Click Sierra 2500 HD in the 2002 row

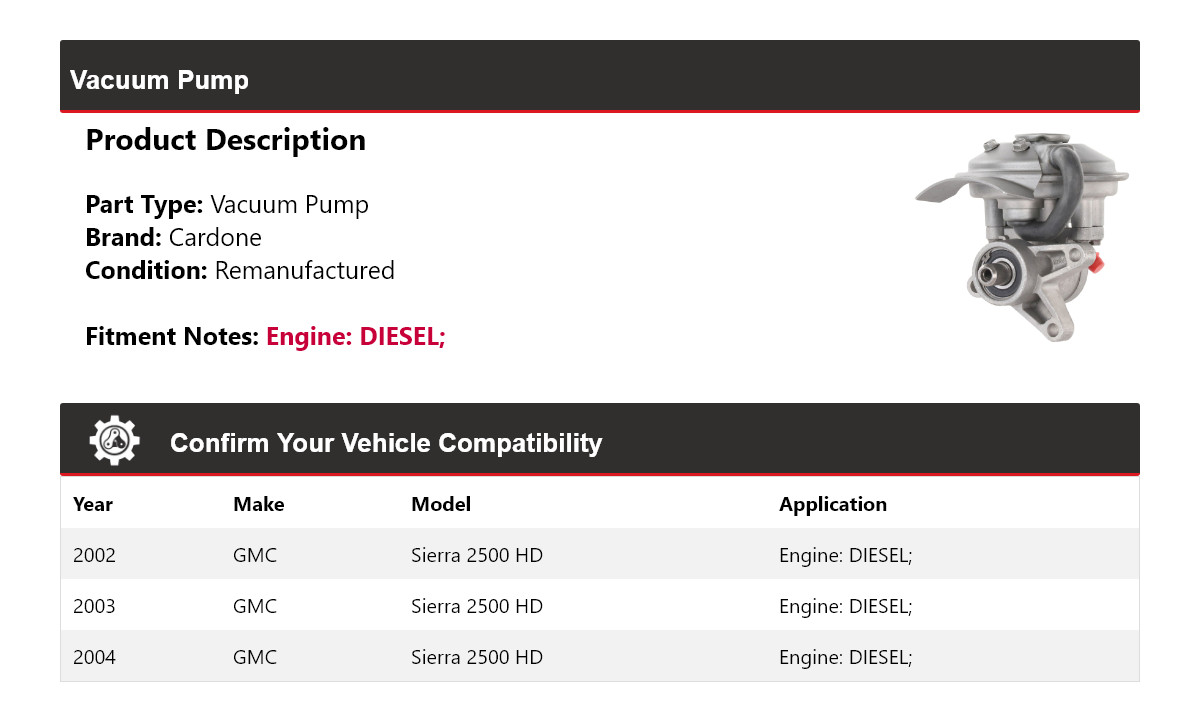click(x=476, y=555)
